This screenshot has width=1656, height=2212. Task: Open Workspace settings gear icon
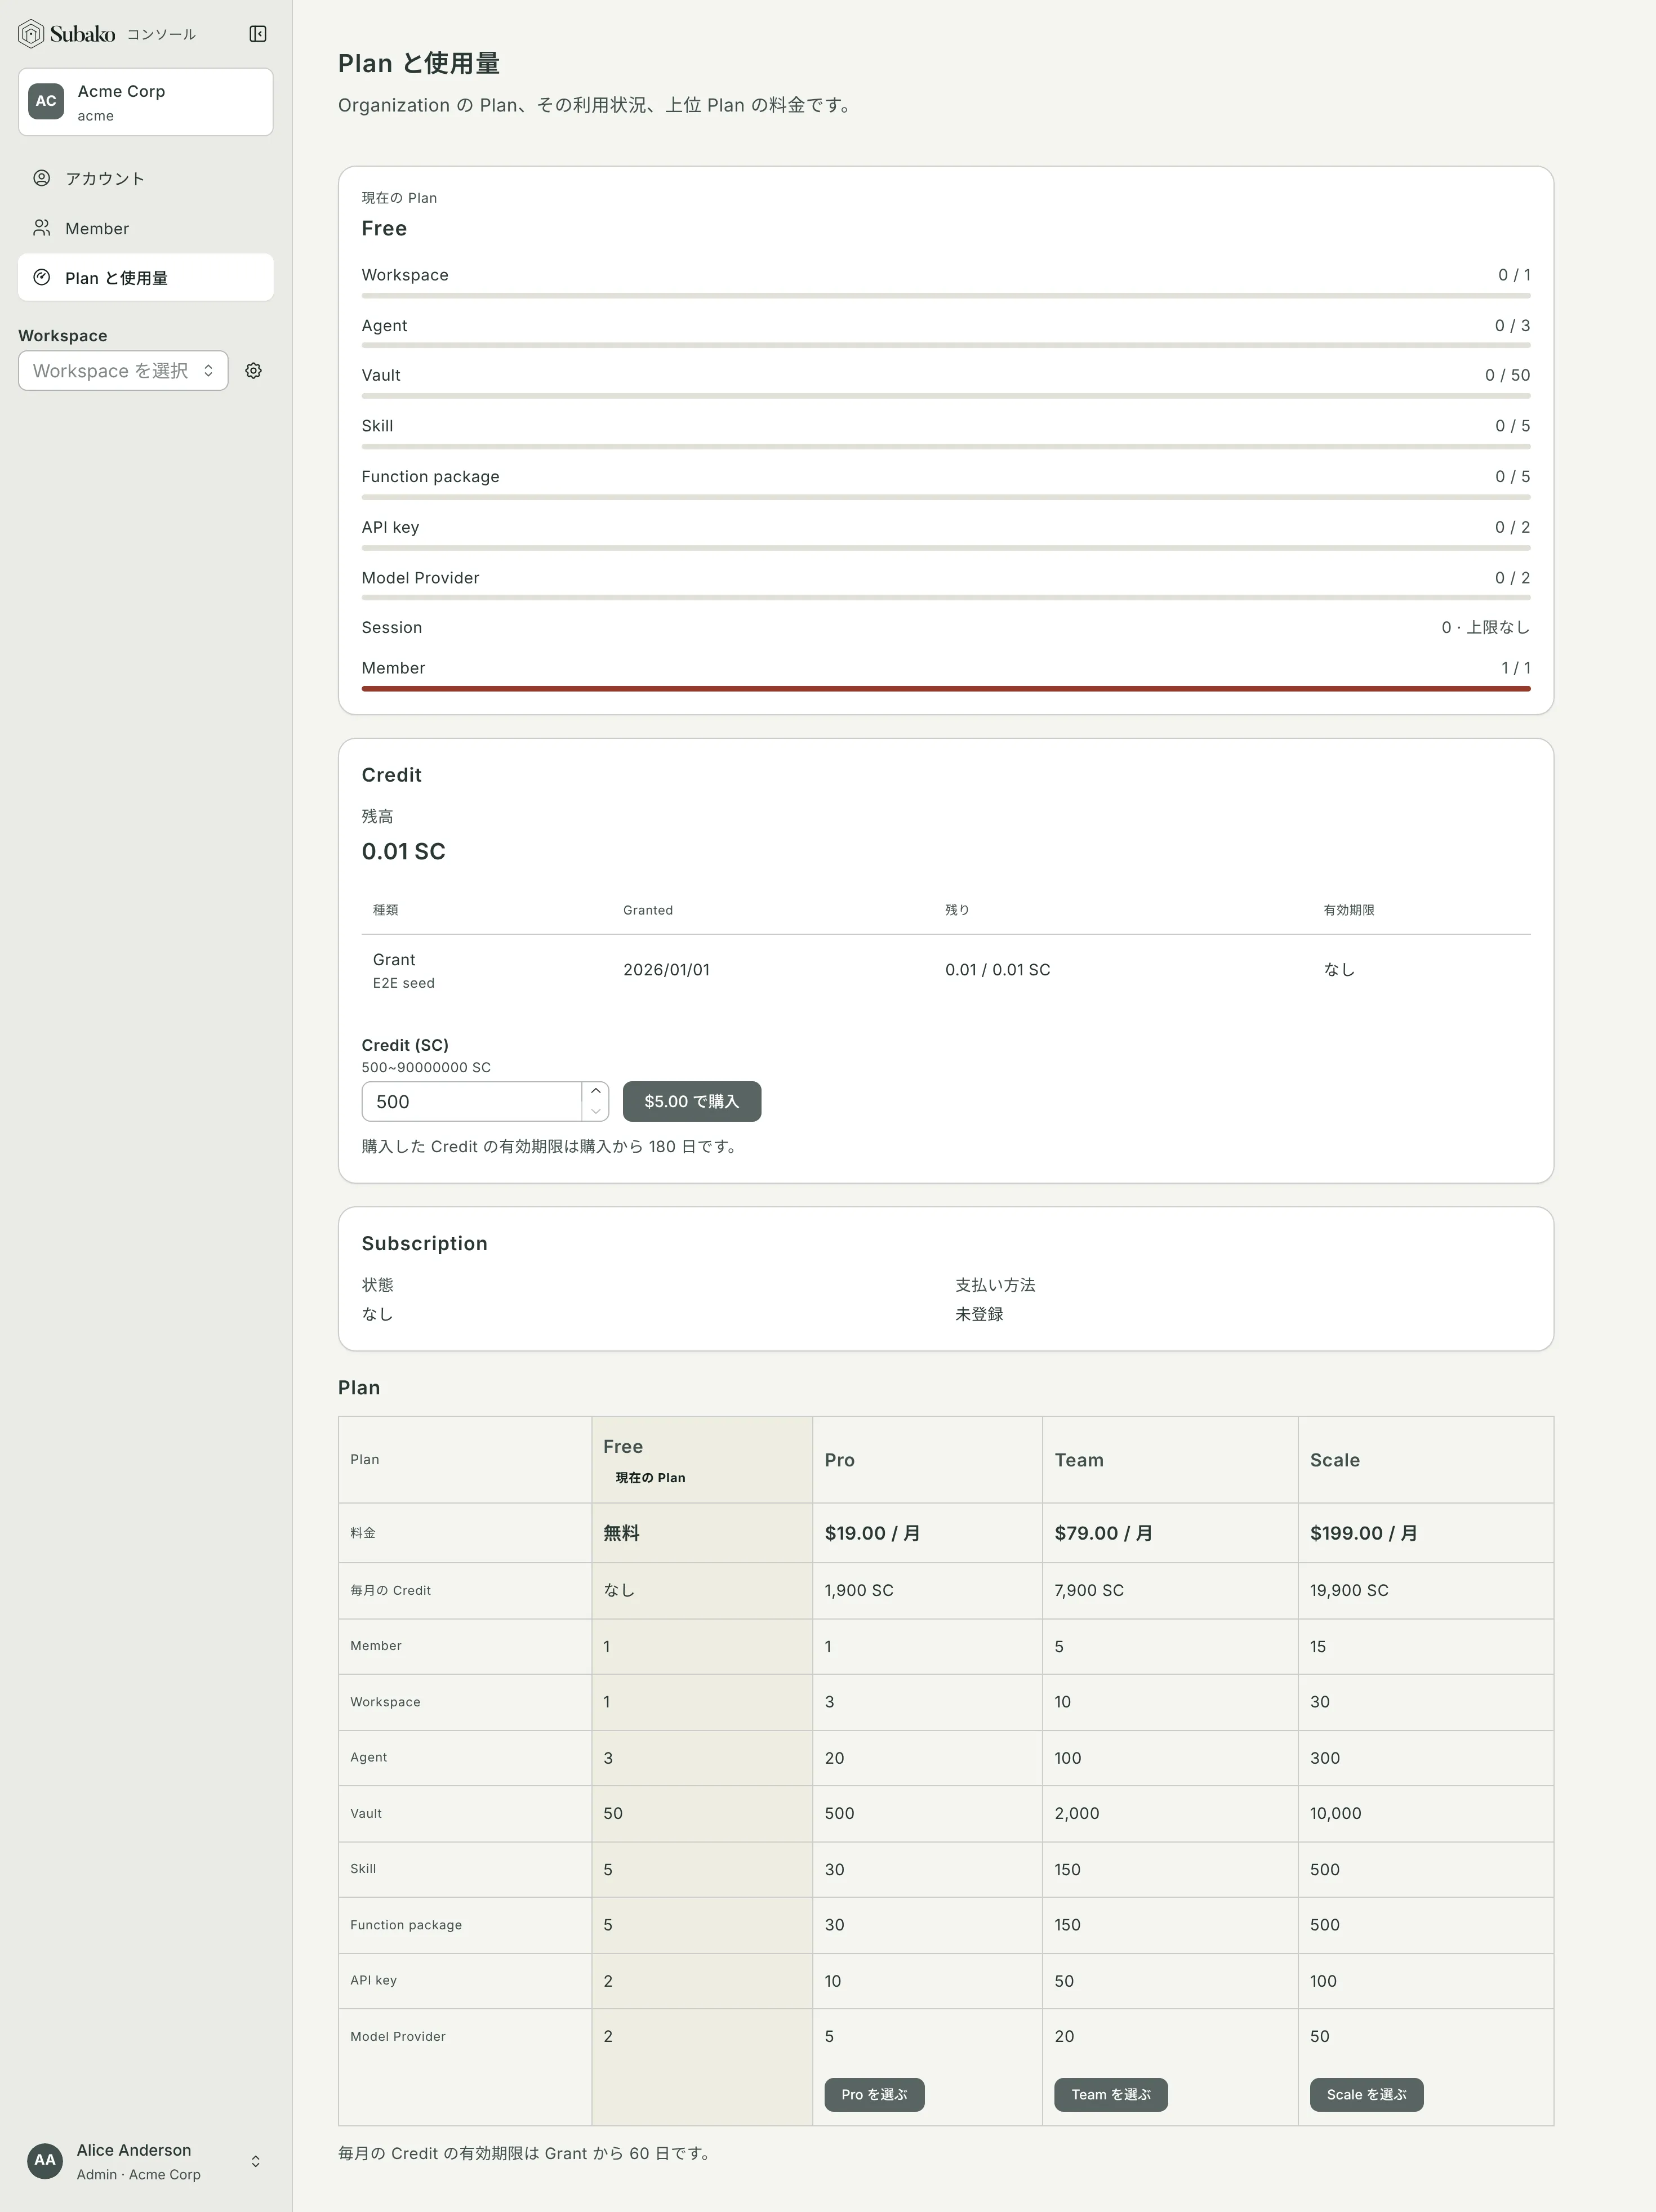(254, 371)
